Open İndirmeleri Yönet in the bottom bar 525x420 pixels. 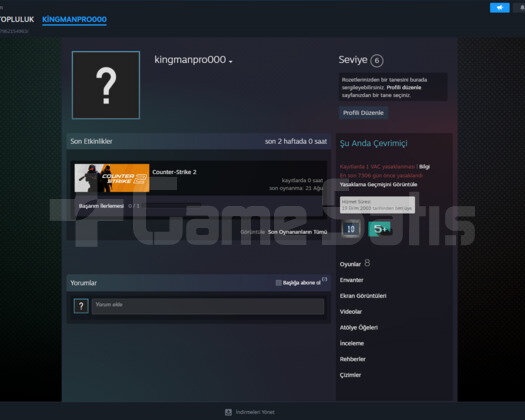(255, 412)
